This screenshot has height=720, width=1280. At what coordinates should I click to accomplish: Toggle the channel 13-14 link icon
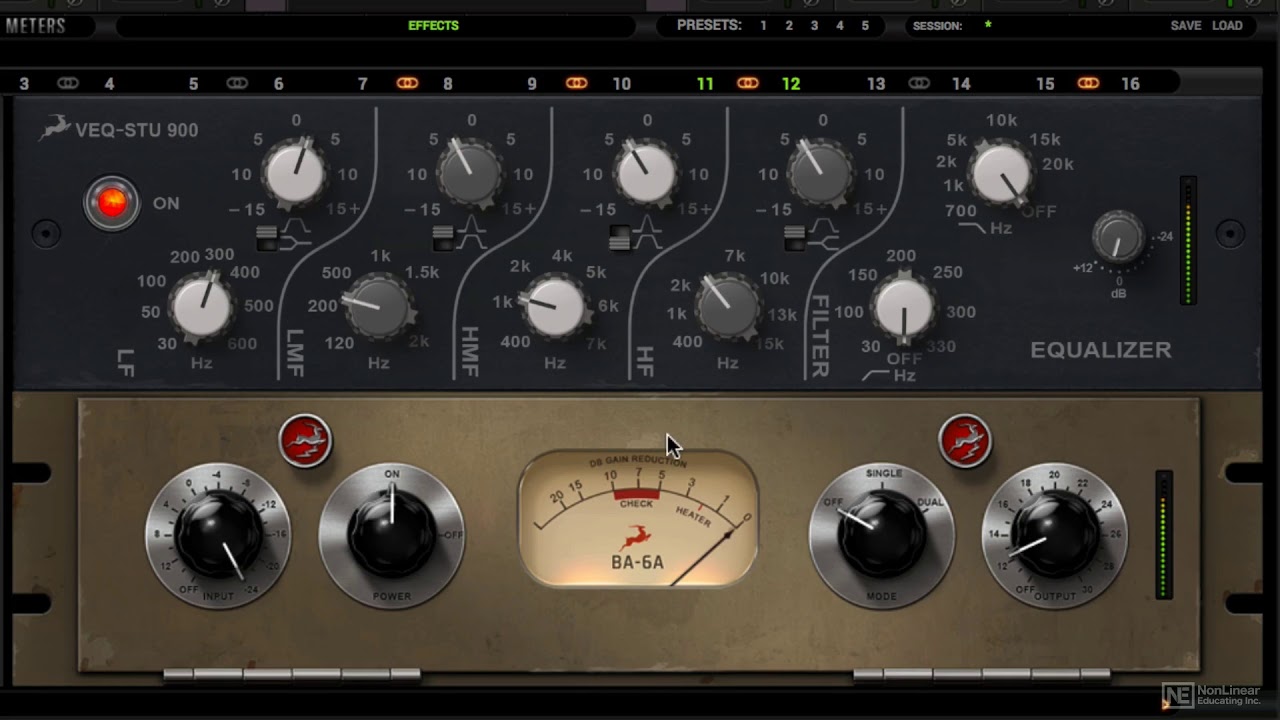pos(918,83)
